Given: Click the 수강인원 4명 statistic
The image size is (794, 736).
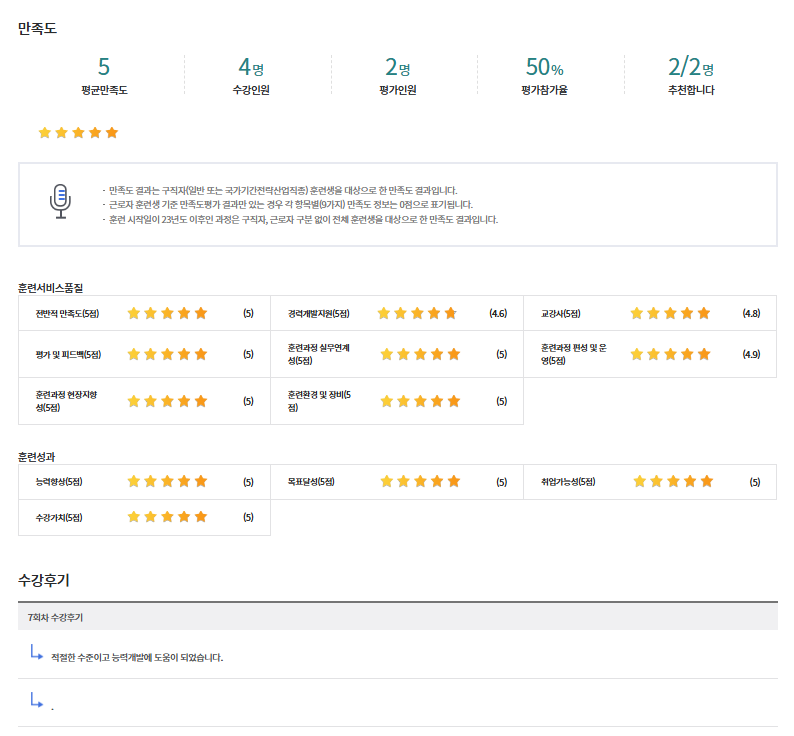Looking at the screenshot, I should (250, 68).
